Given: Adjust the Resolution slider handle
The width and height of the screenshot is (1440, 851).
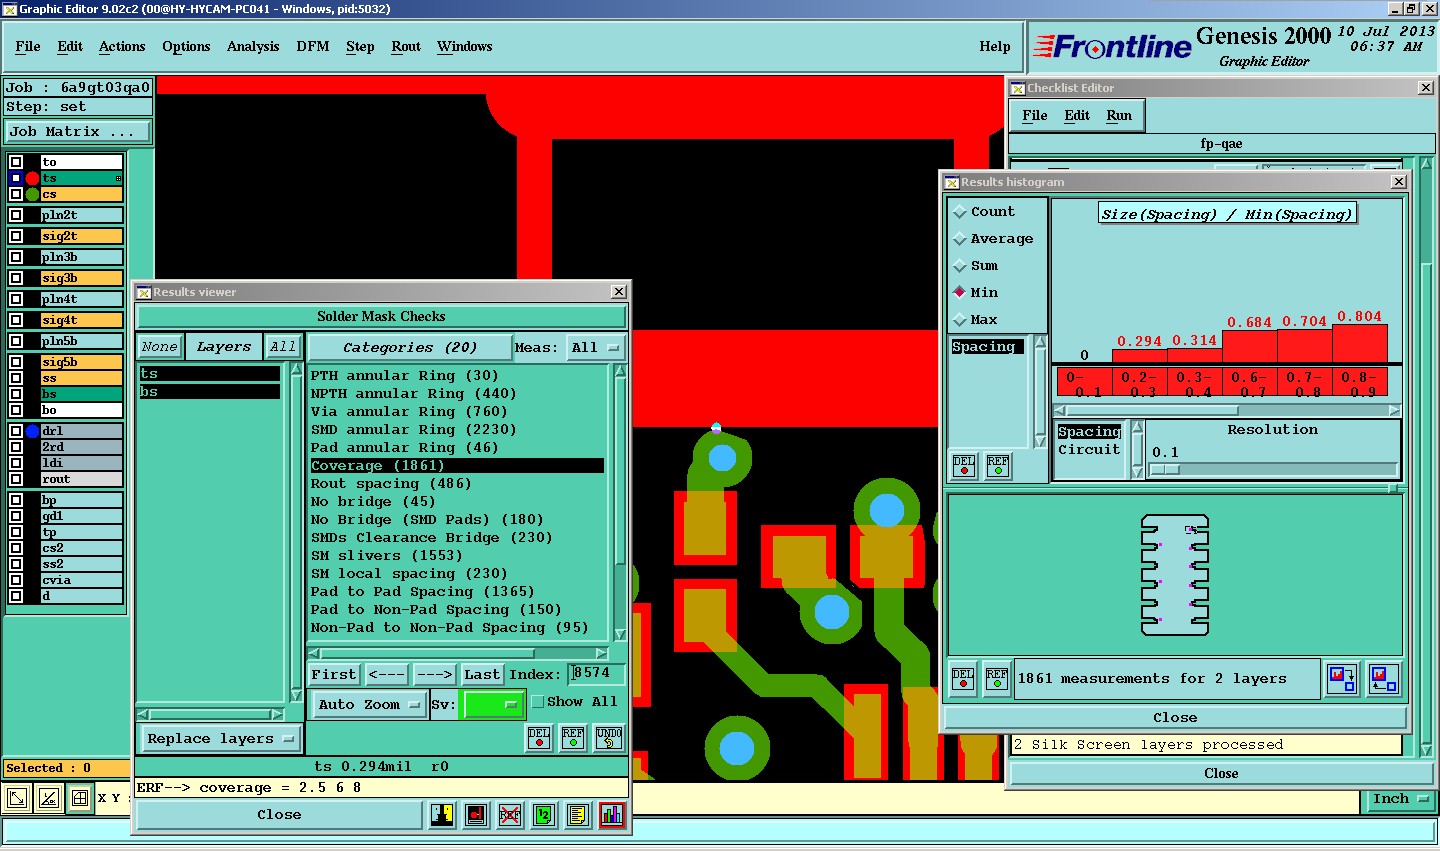Looking at the screenshot, I should [1165, 469].
